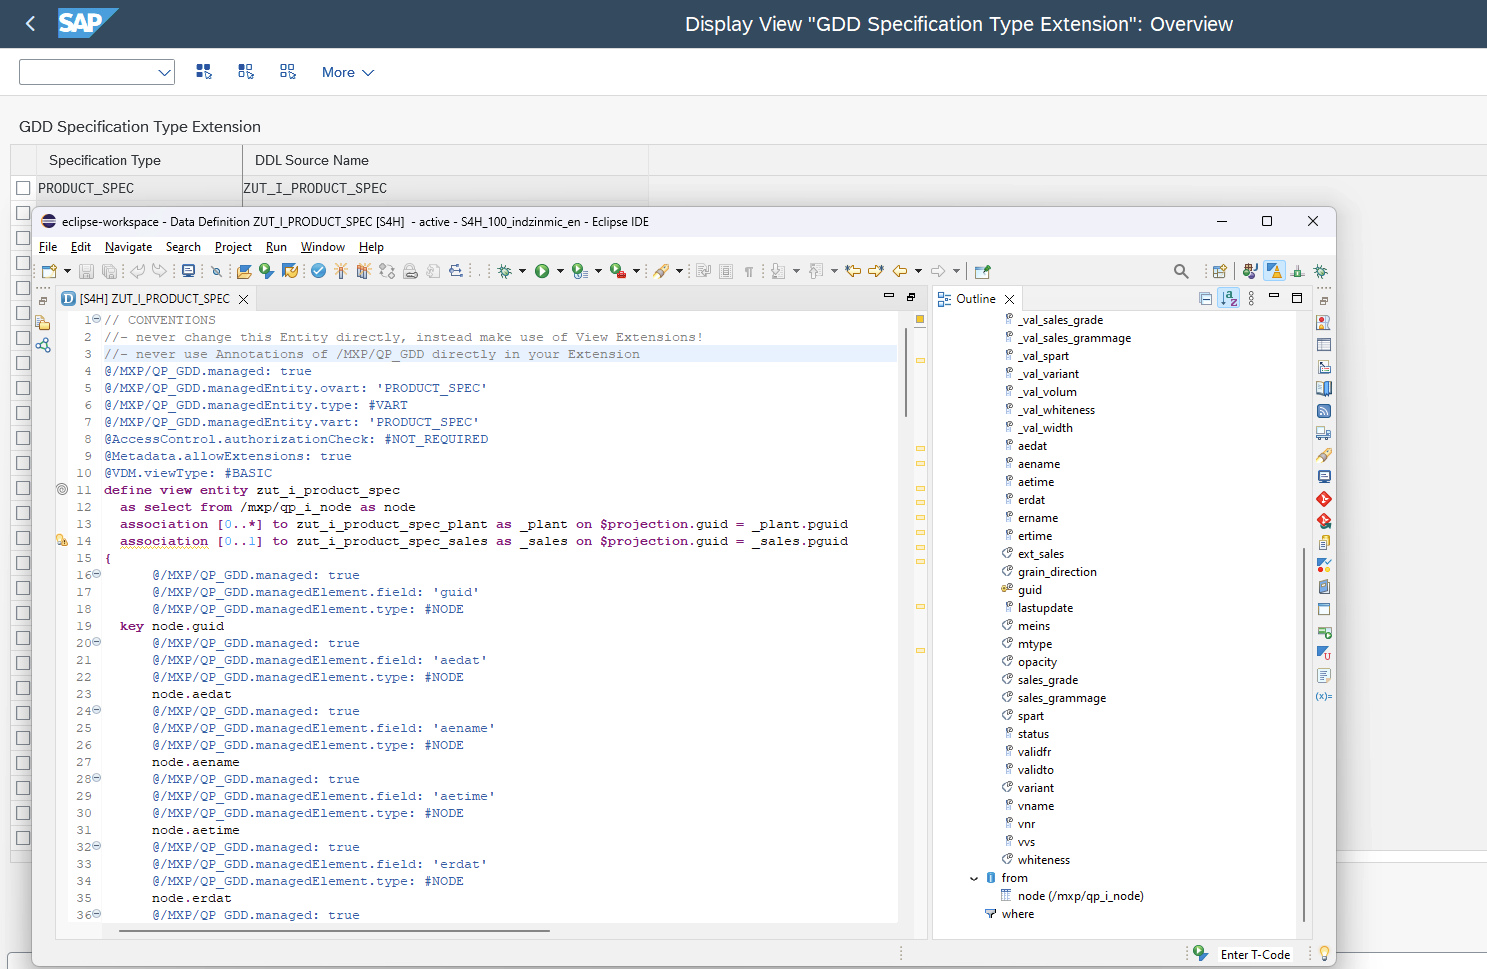This screenshot has width=1487, height=969.
Task: Select grain_direction in the Outline tree
Action: tap(1057, 572)
